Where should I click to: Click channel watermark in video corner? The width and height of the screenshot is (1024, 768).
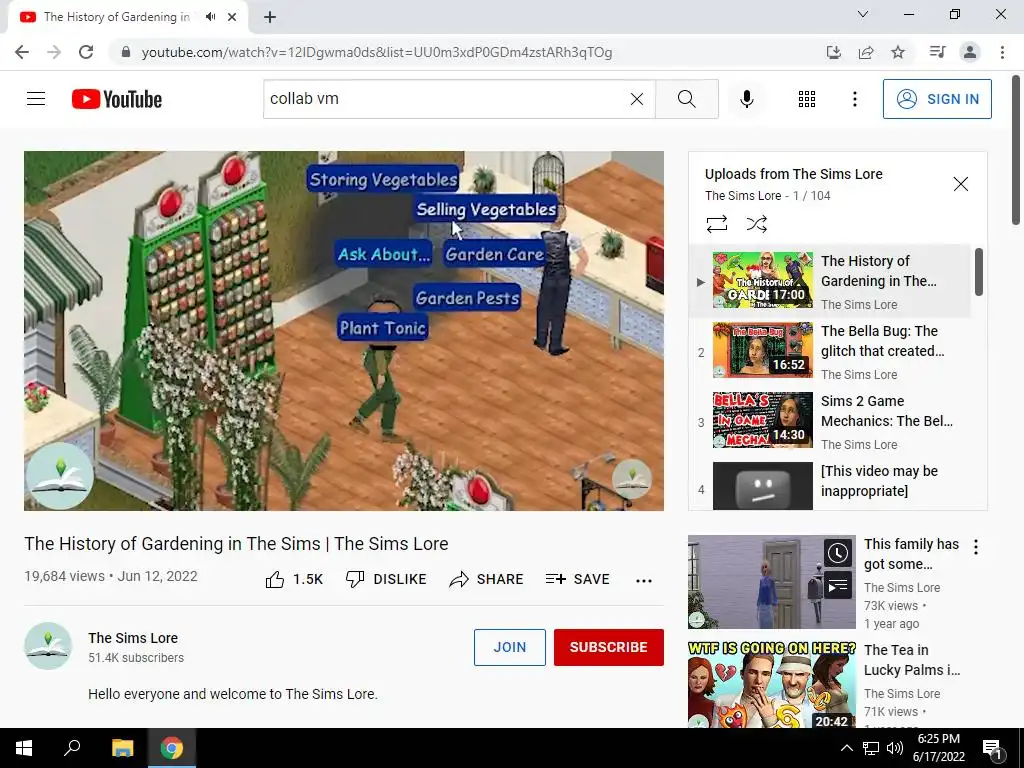coord(632,478)
